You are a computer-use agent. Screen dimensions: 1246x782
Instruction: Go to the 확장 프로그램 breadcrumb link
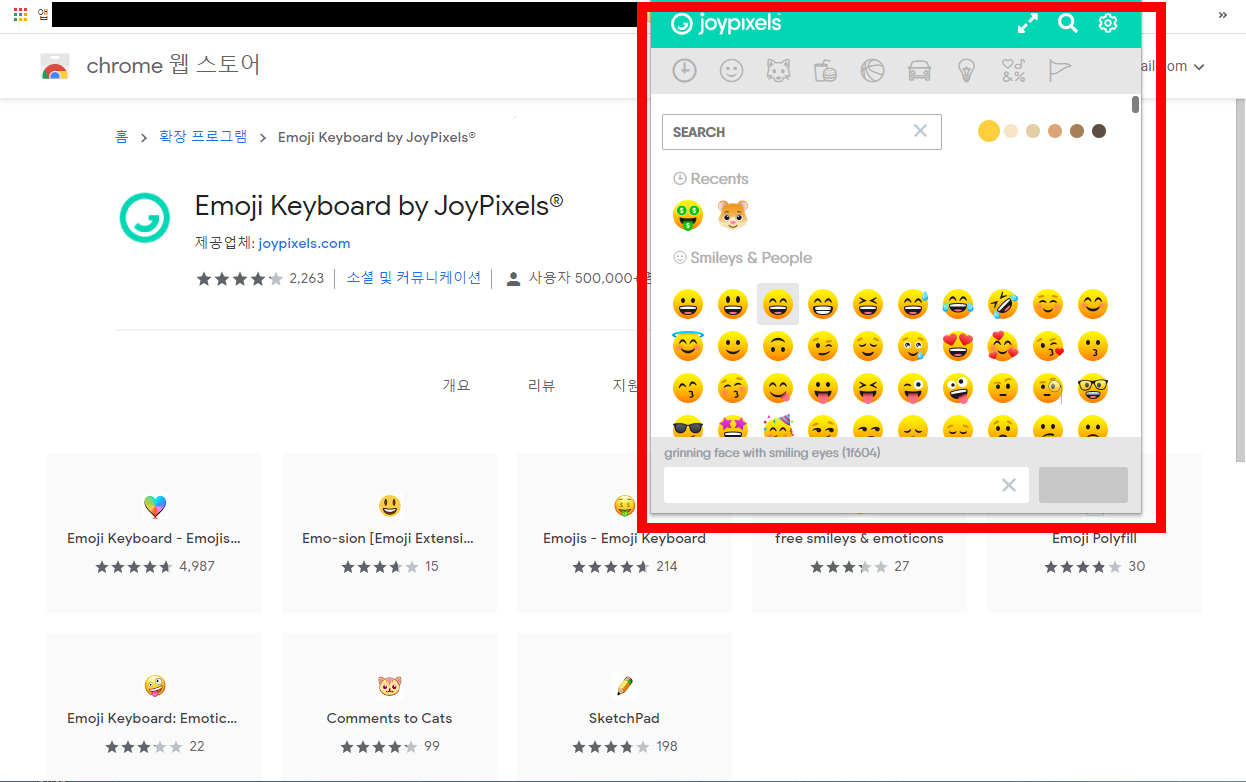[203, 137]
